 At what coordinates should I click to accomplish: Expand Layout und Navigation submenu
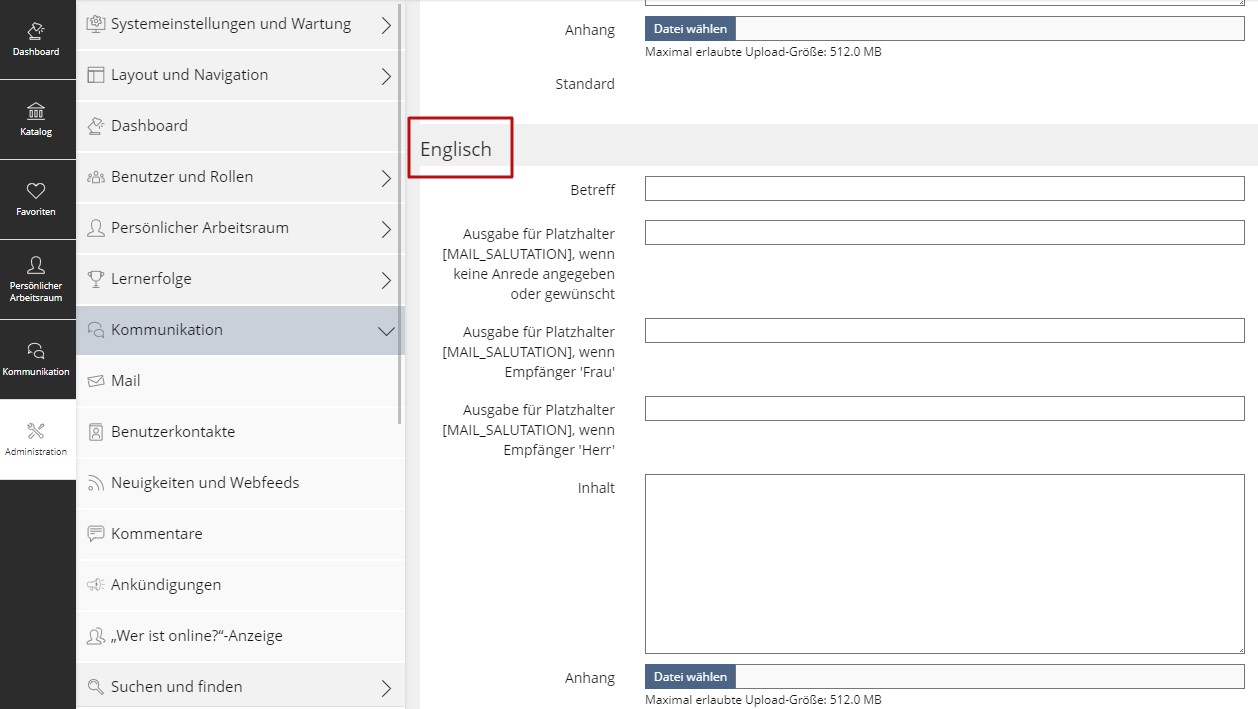(386, 76)
